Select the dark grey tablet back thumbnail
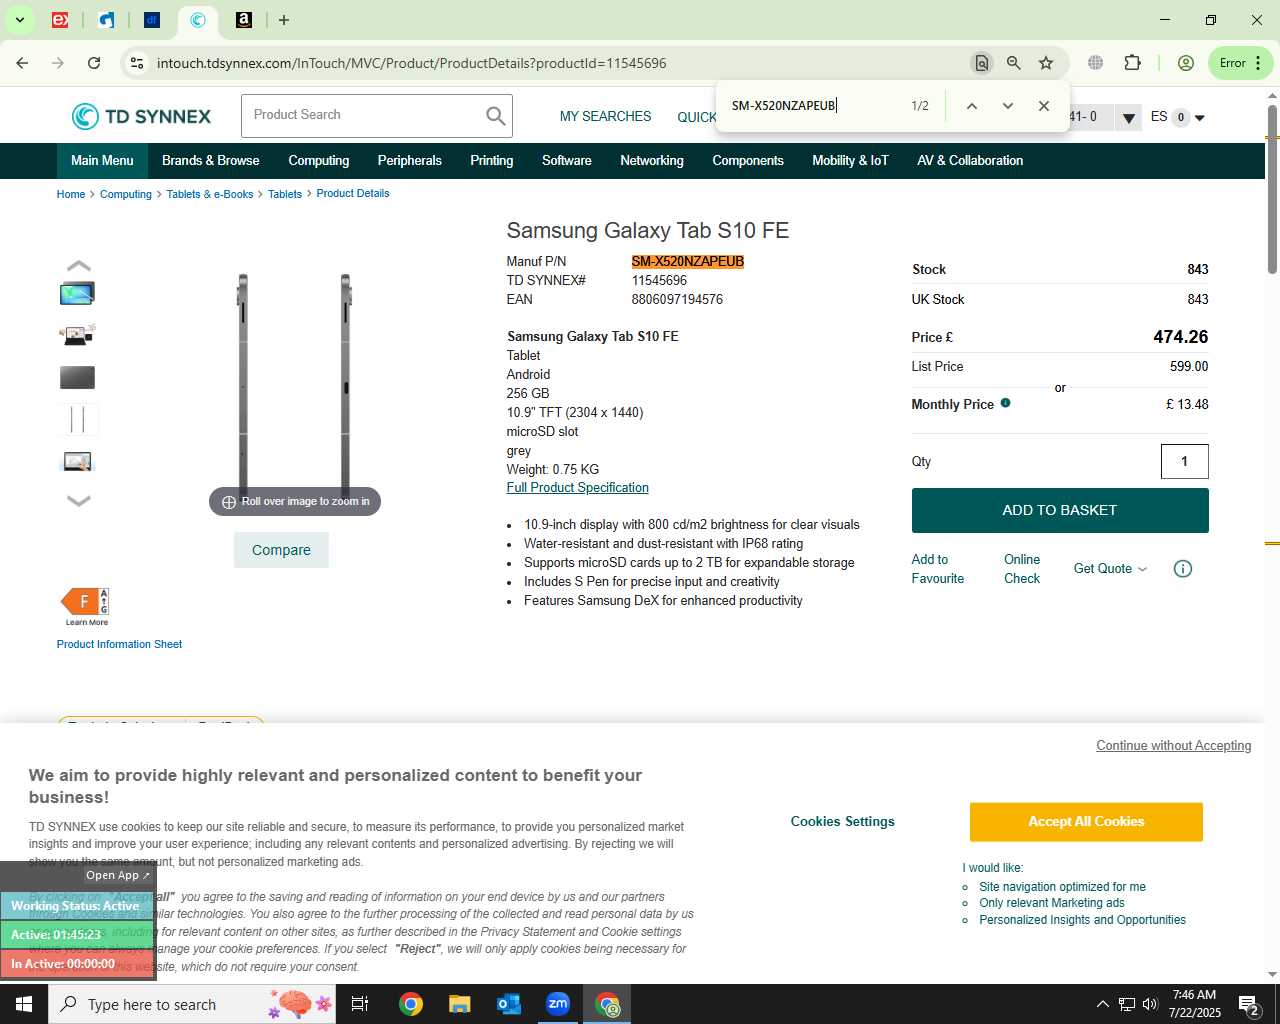The height and width of the screenshot is (1024, 1280). pyautogui.click(x=77, y=378)
